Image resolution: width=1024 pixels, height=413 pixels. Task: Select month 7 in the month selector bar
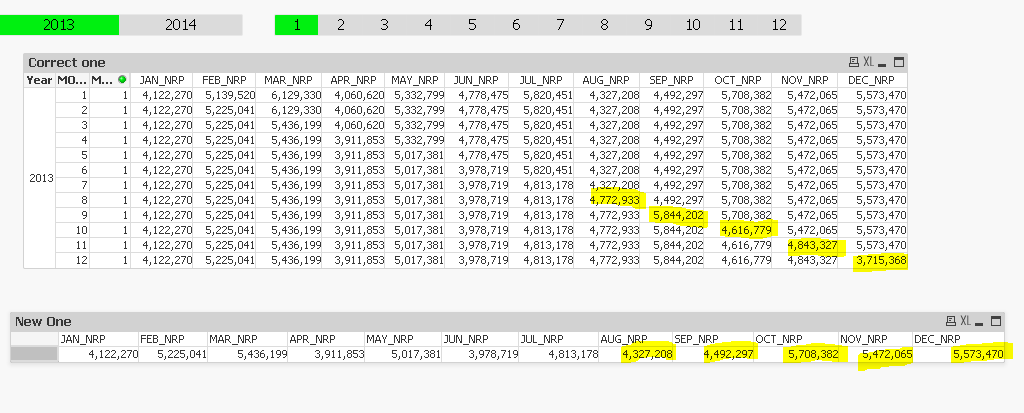(560, 25)
